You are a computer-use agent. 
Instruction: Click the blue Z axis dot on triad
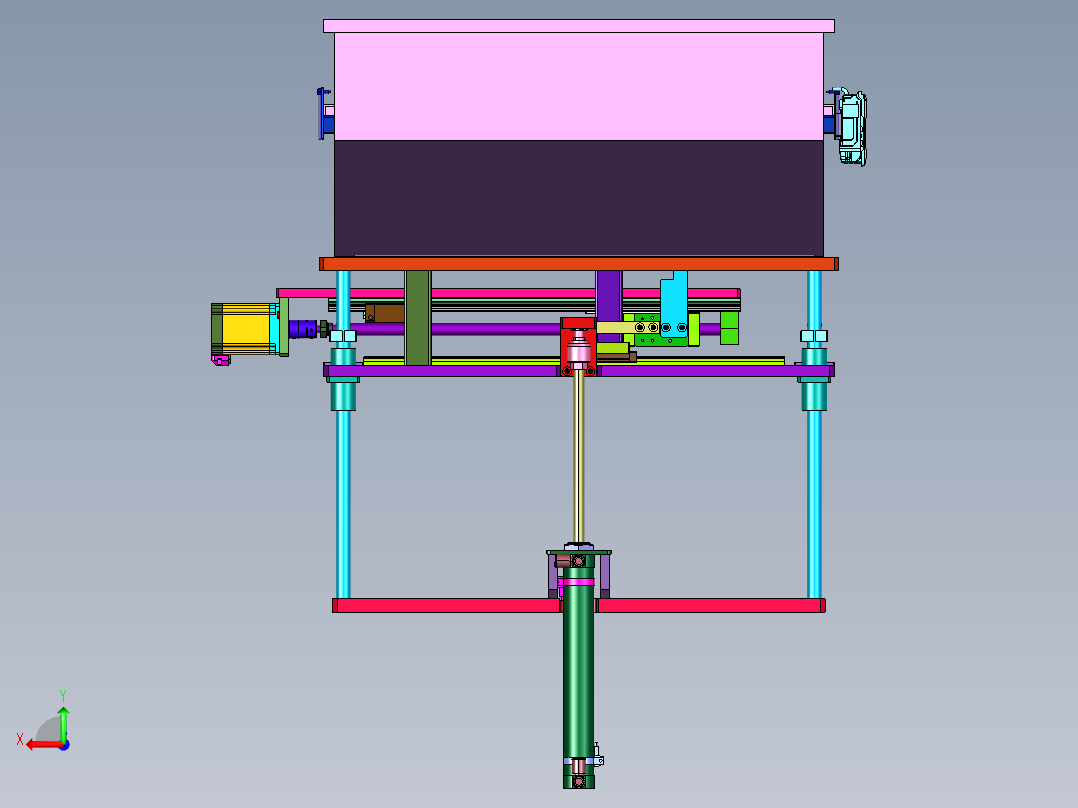pos(65,745)
